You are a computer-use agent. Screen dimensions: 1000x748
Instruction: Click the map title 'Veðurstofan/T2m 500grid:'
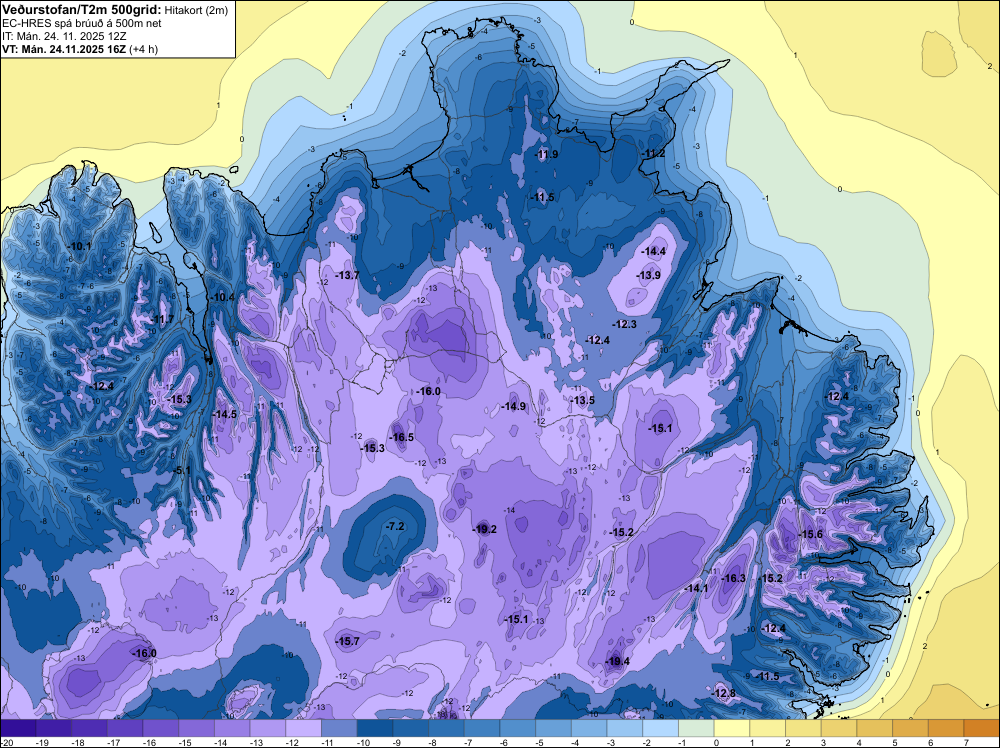coord(81,10)
